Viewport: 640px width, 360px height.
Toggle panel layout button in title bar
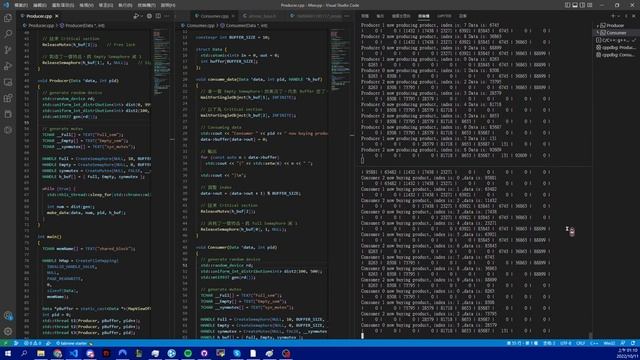click(x=575, y=5)
